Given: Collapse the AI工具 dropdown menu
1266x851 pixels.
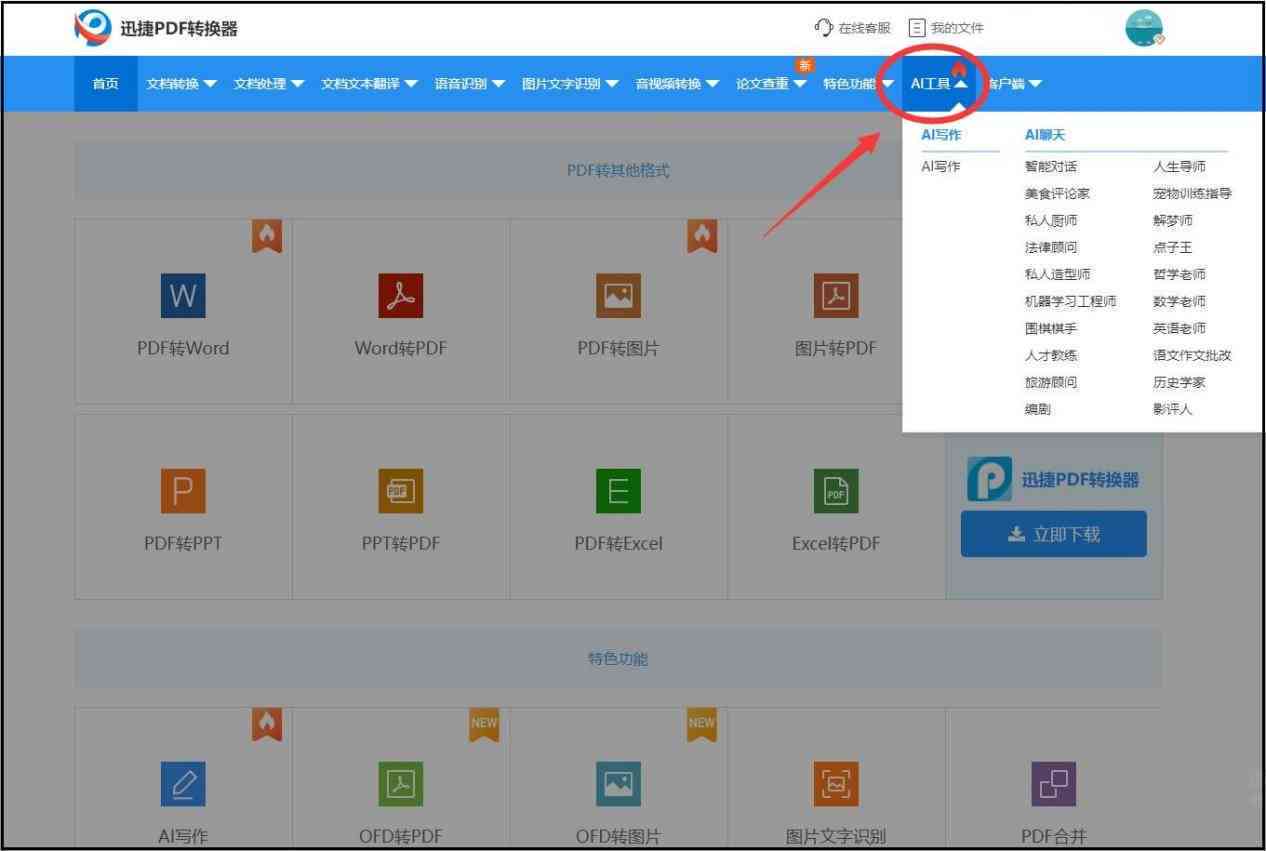Looking at the screenshot, I should [939, 84].
